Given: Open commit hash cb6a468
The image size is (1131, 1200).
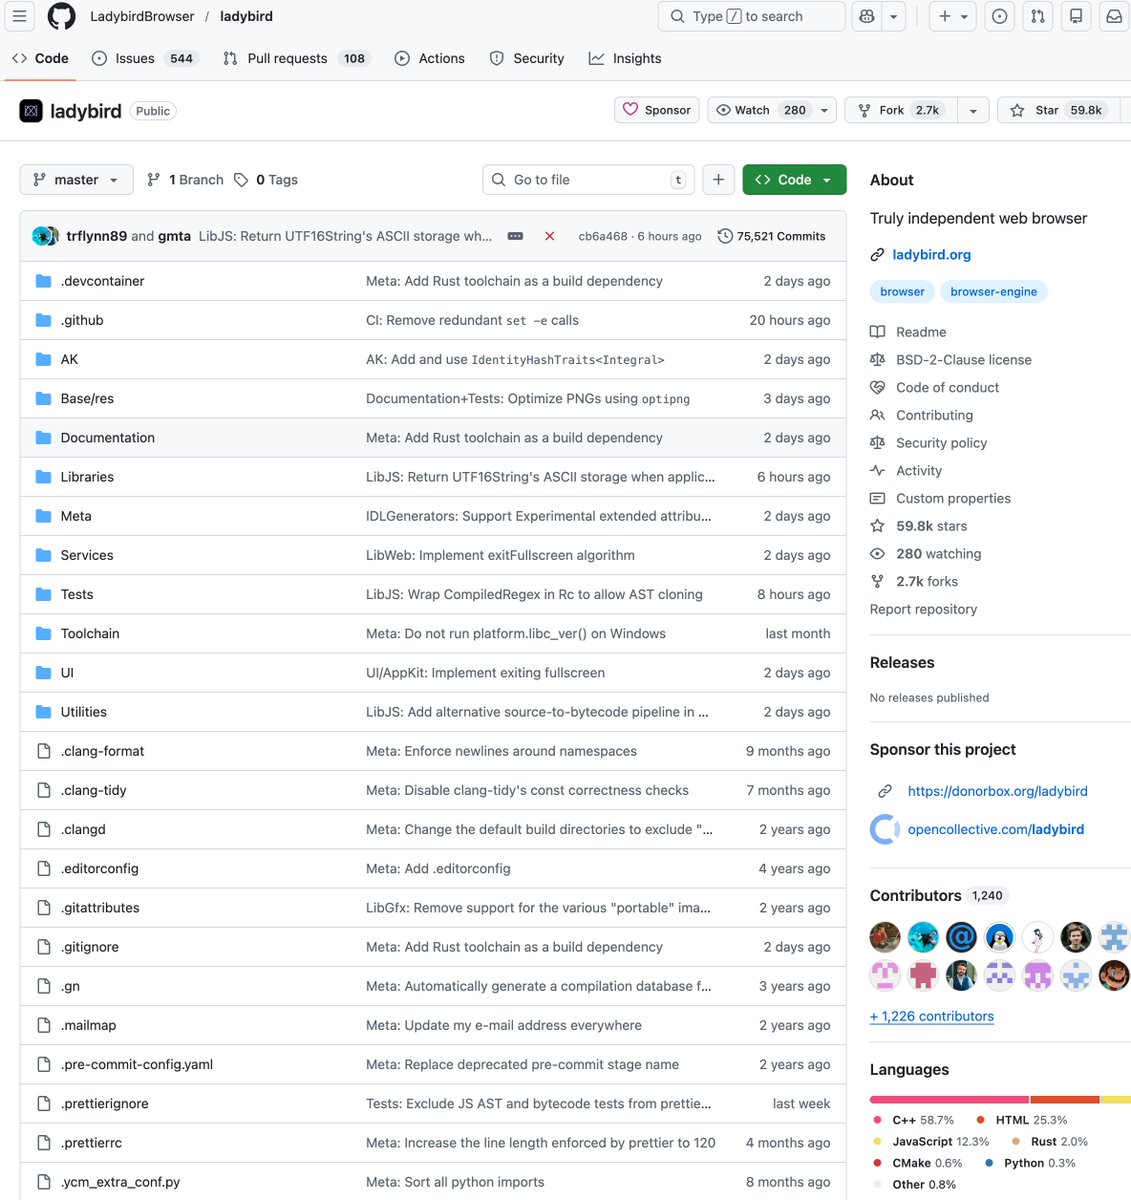Looking at the screenshot, I should pyautogui.click(x=603, y=236).
